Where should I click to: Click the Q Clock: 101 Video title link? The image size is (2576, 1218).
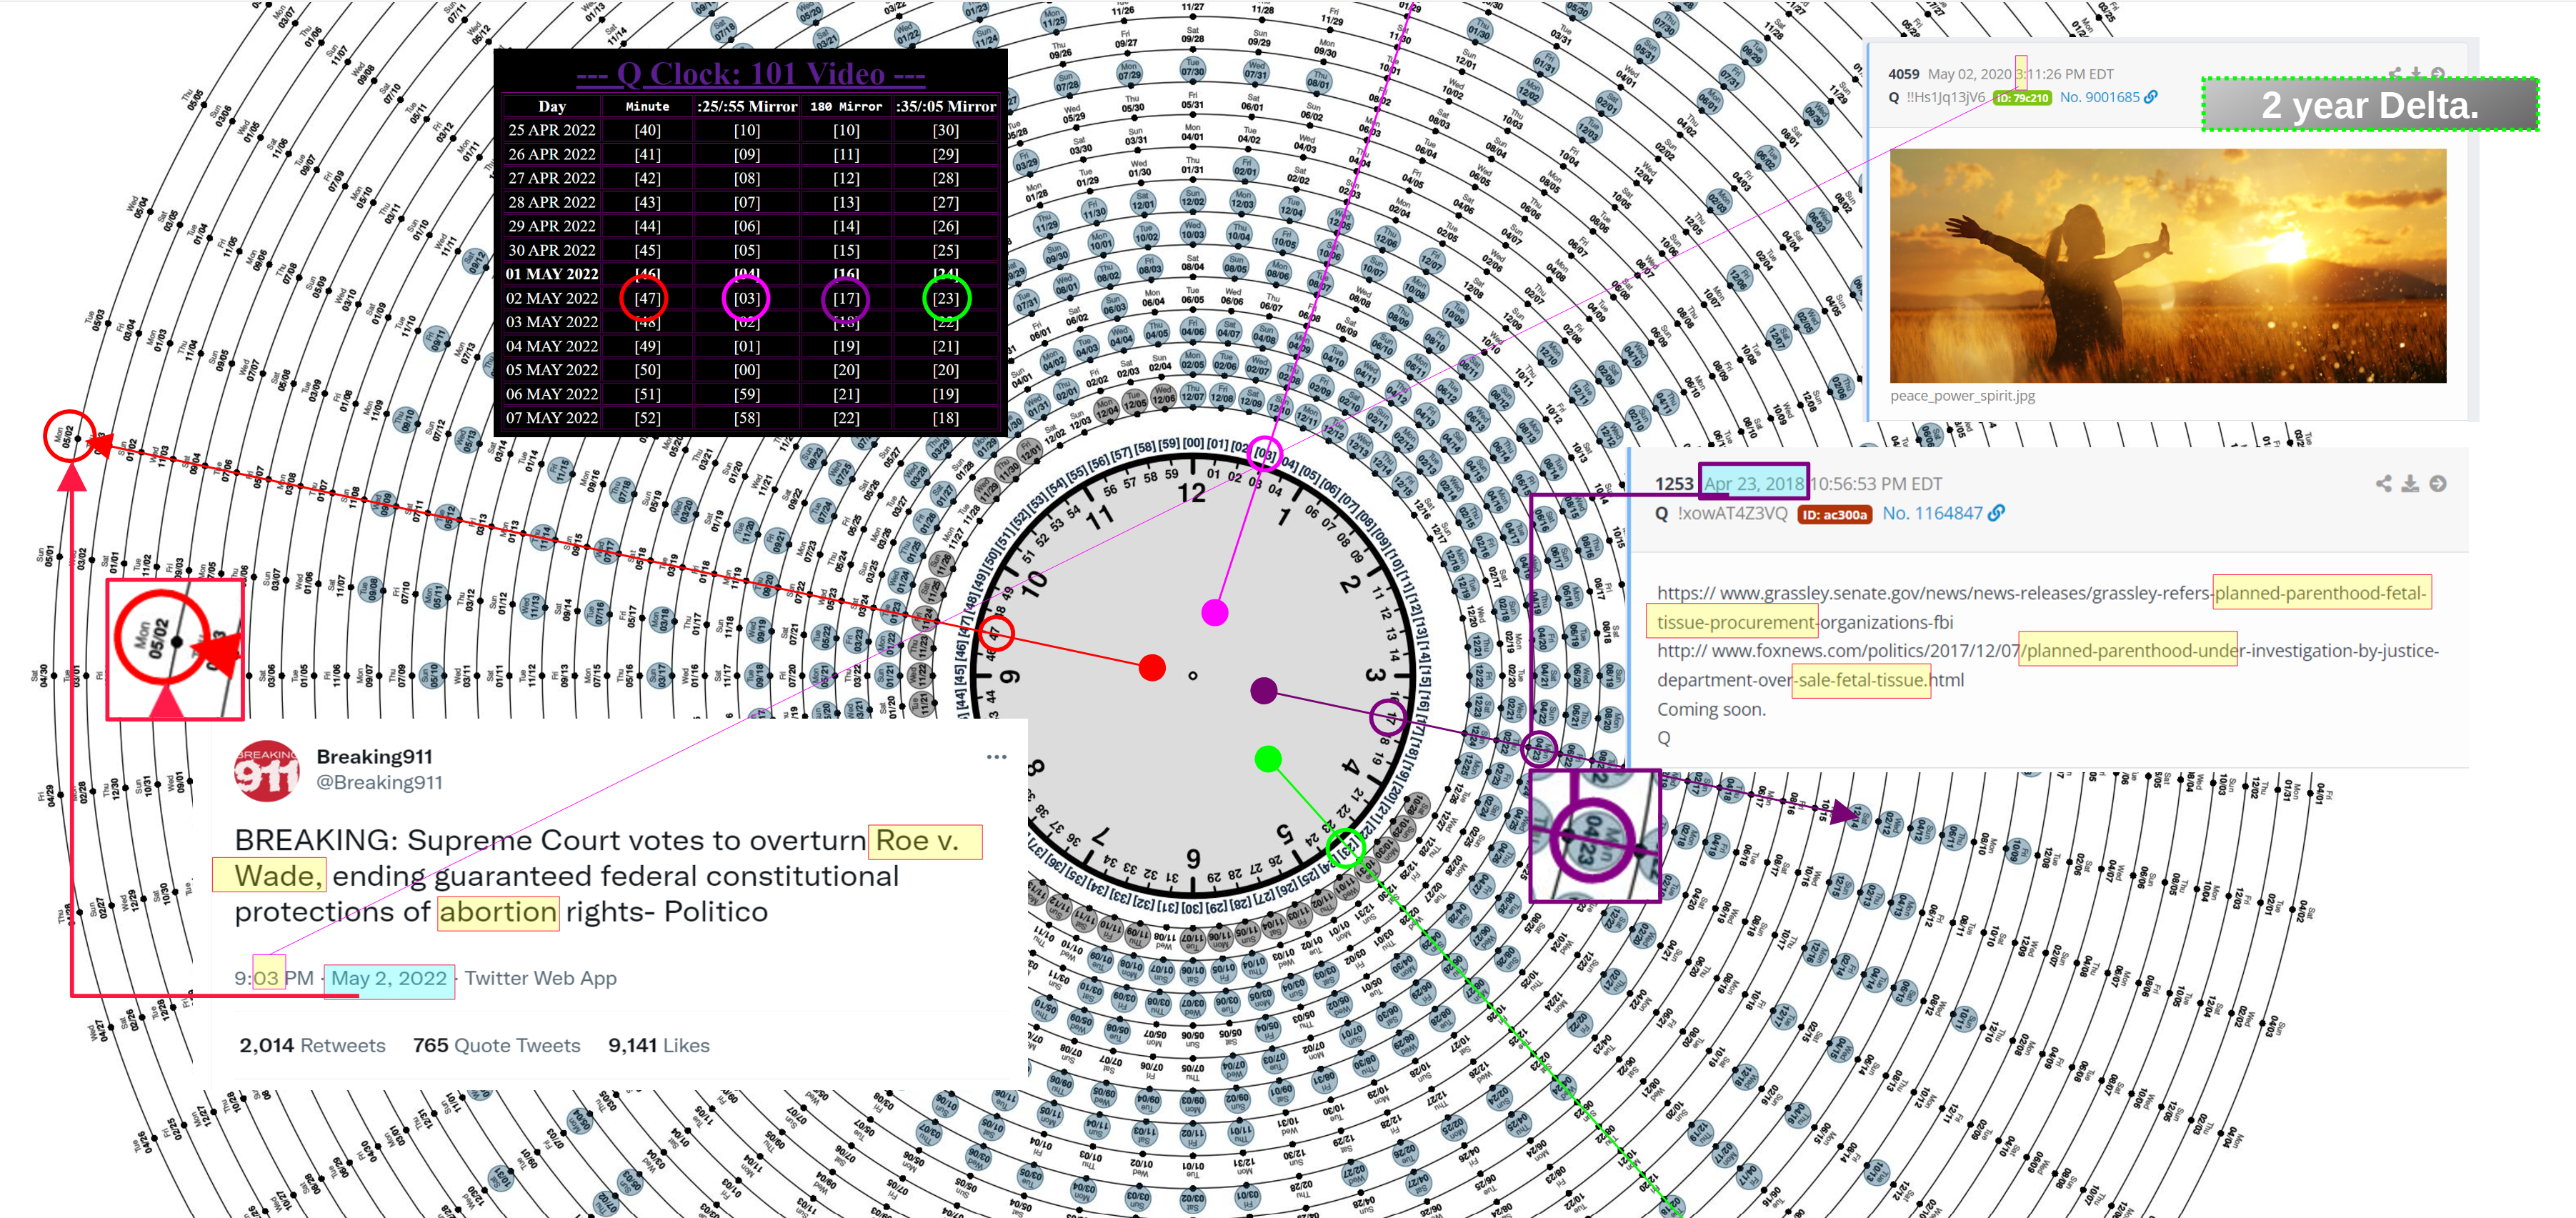pos(751,73)
